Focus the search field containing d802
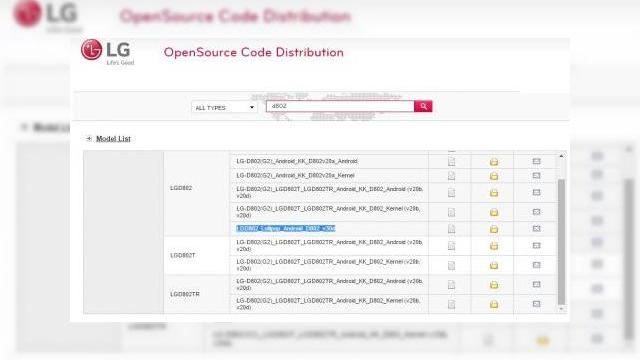Image resolution: width=640 pixels, height=360 pixels. point(340,106)
